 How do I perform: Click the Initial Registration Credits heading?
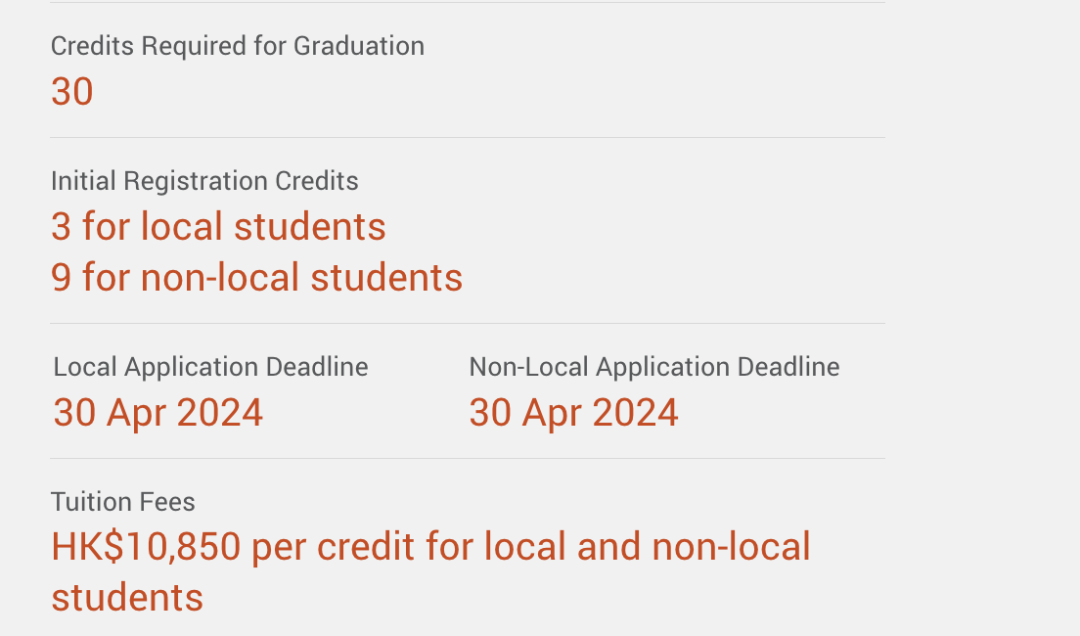205,181
